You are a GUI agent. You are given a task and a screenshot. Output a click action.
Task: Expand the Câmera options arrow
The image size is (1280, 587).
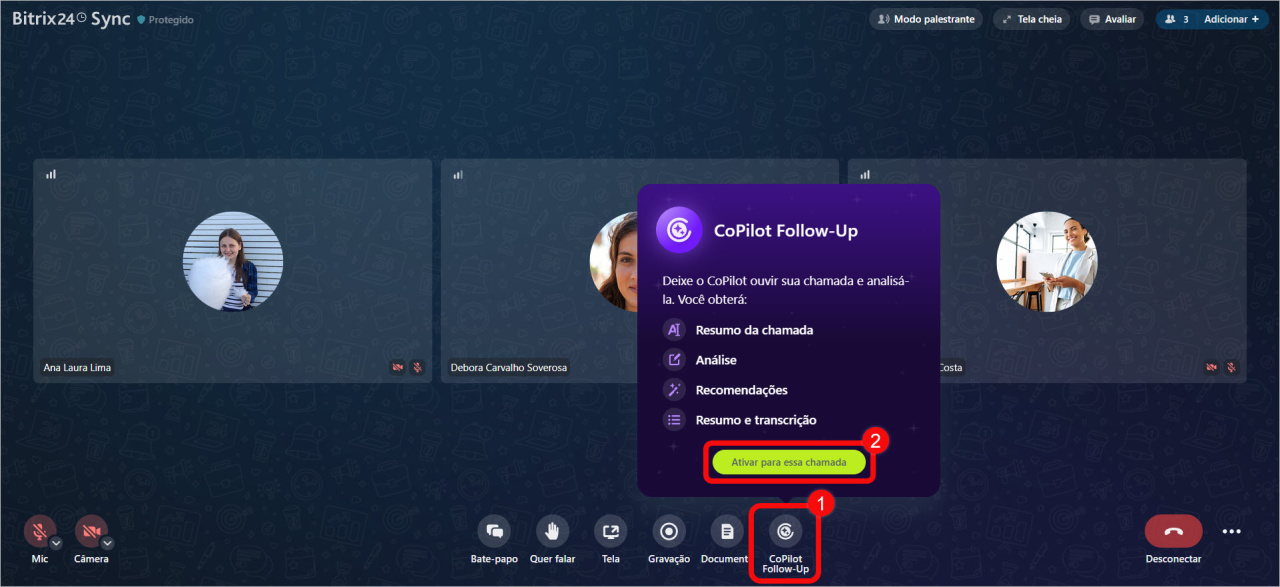coord(108,543)
